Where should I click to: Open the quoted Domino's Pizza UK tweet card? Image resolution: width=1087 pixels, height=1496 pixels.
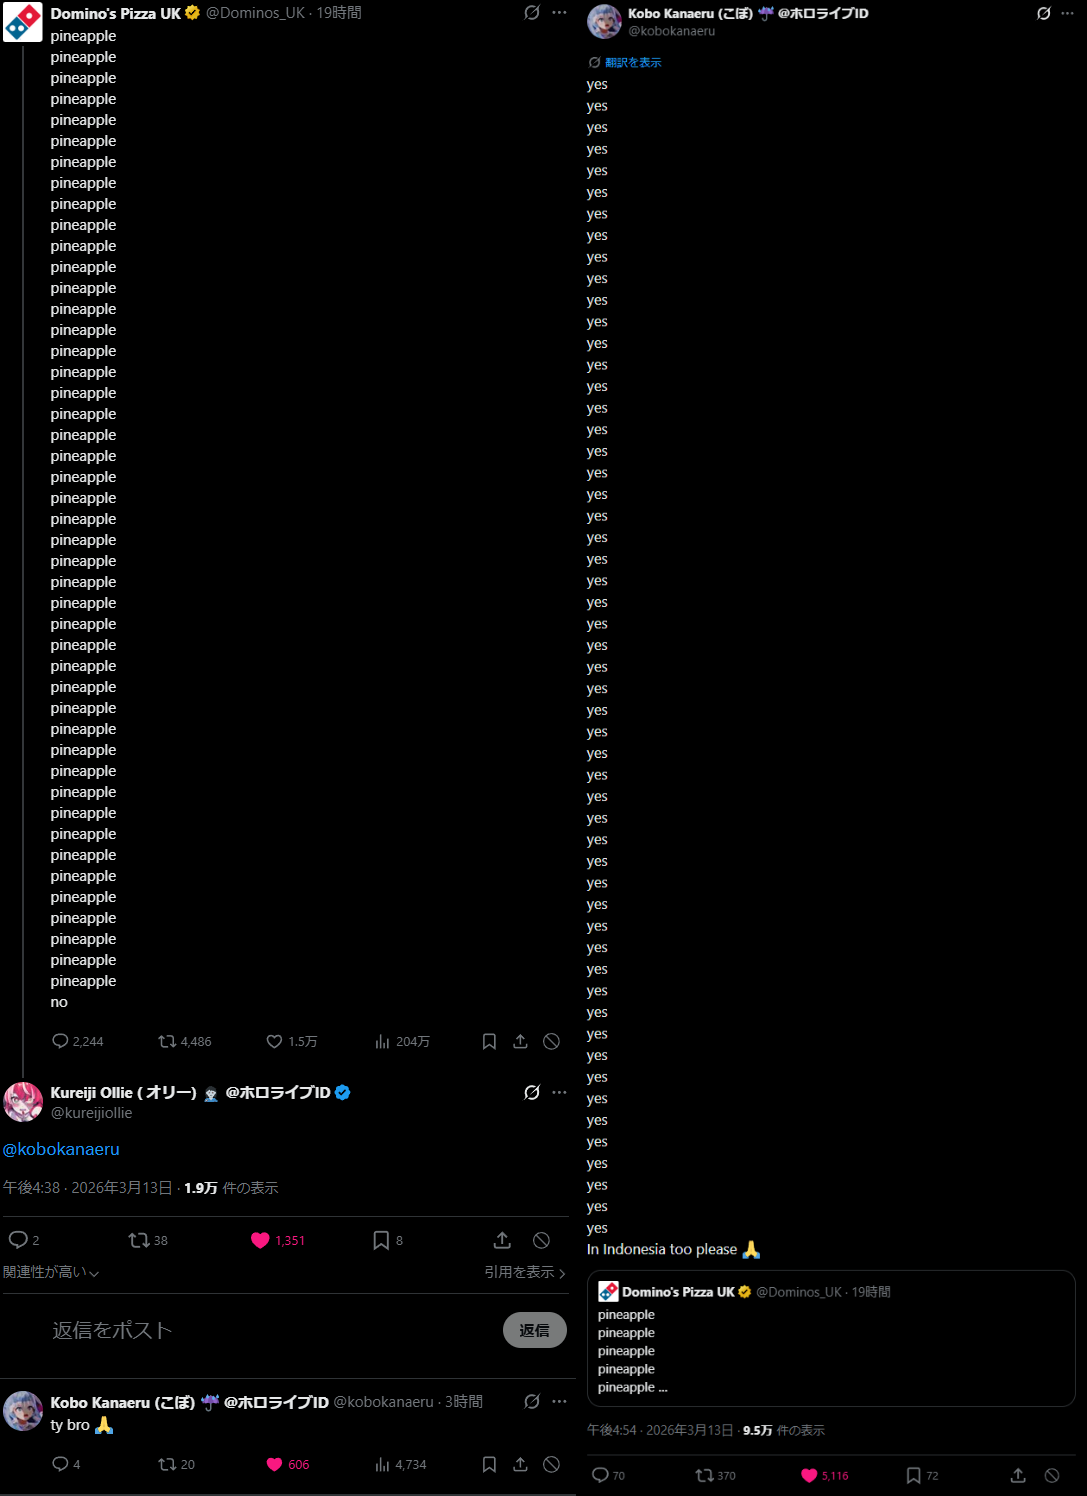[831, 1338]
